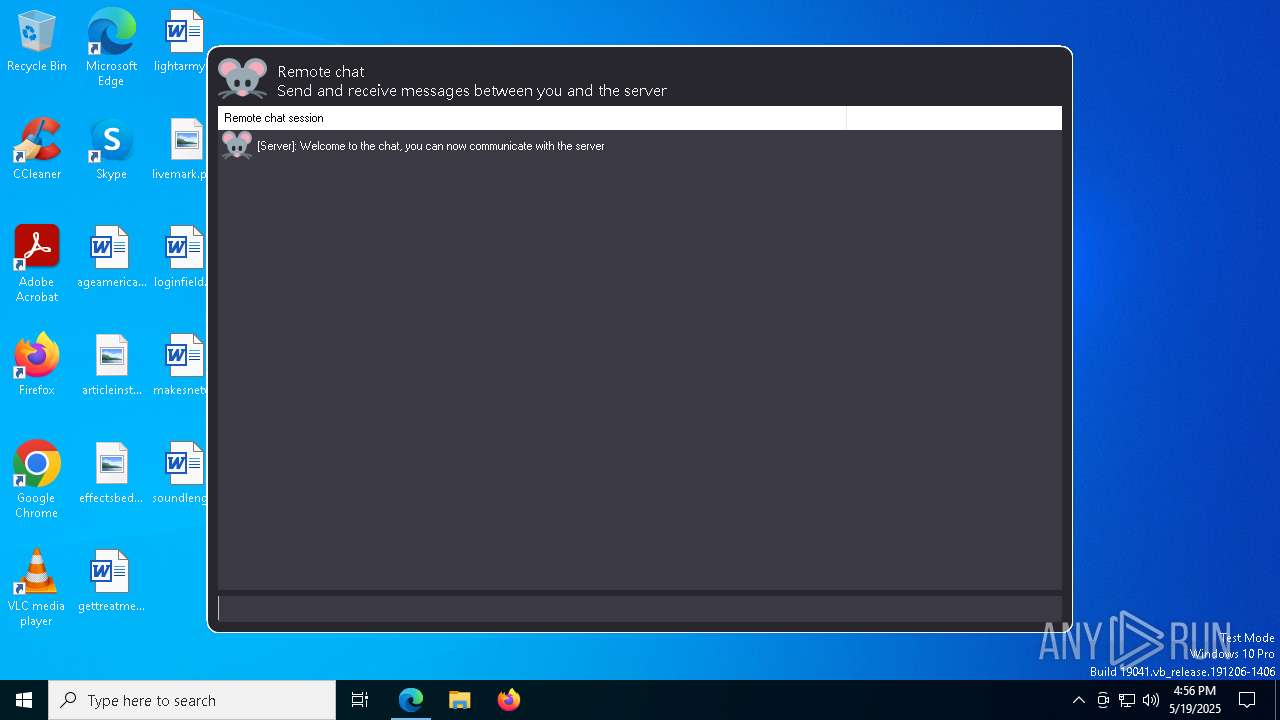Screen dimensions: 1280x720
Task: Open the Windows Start menu
Action: 24,700
